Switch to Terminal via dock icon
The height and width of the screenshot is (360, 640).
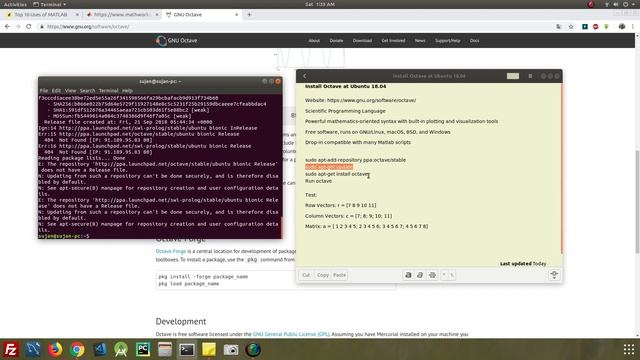187,350
